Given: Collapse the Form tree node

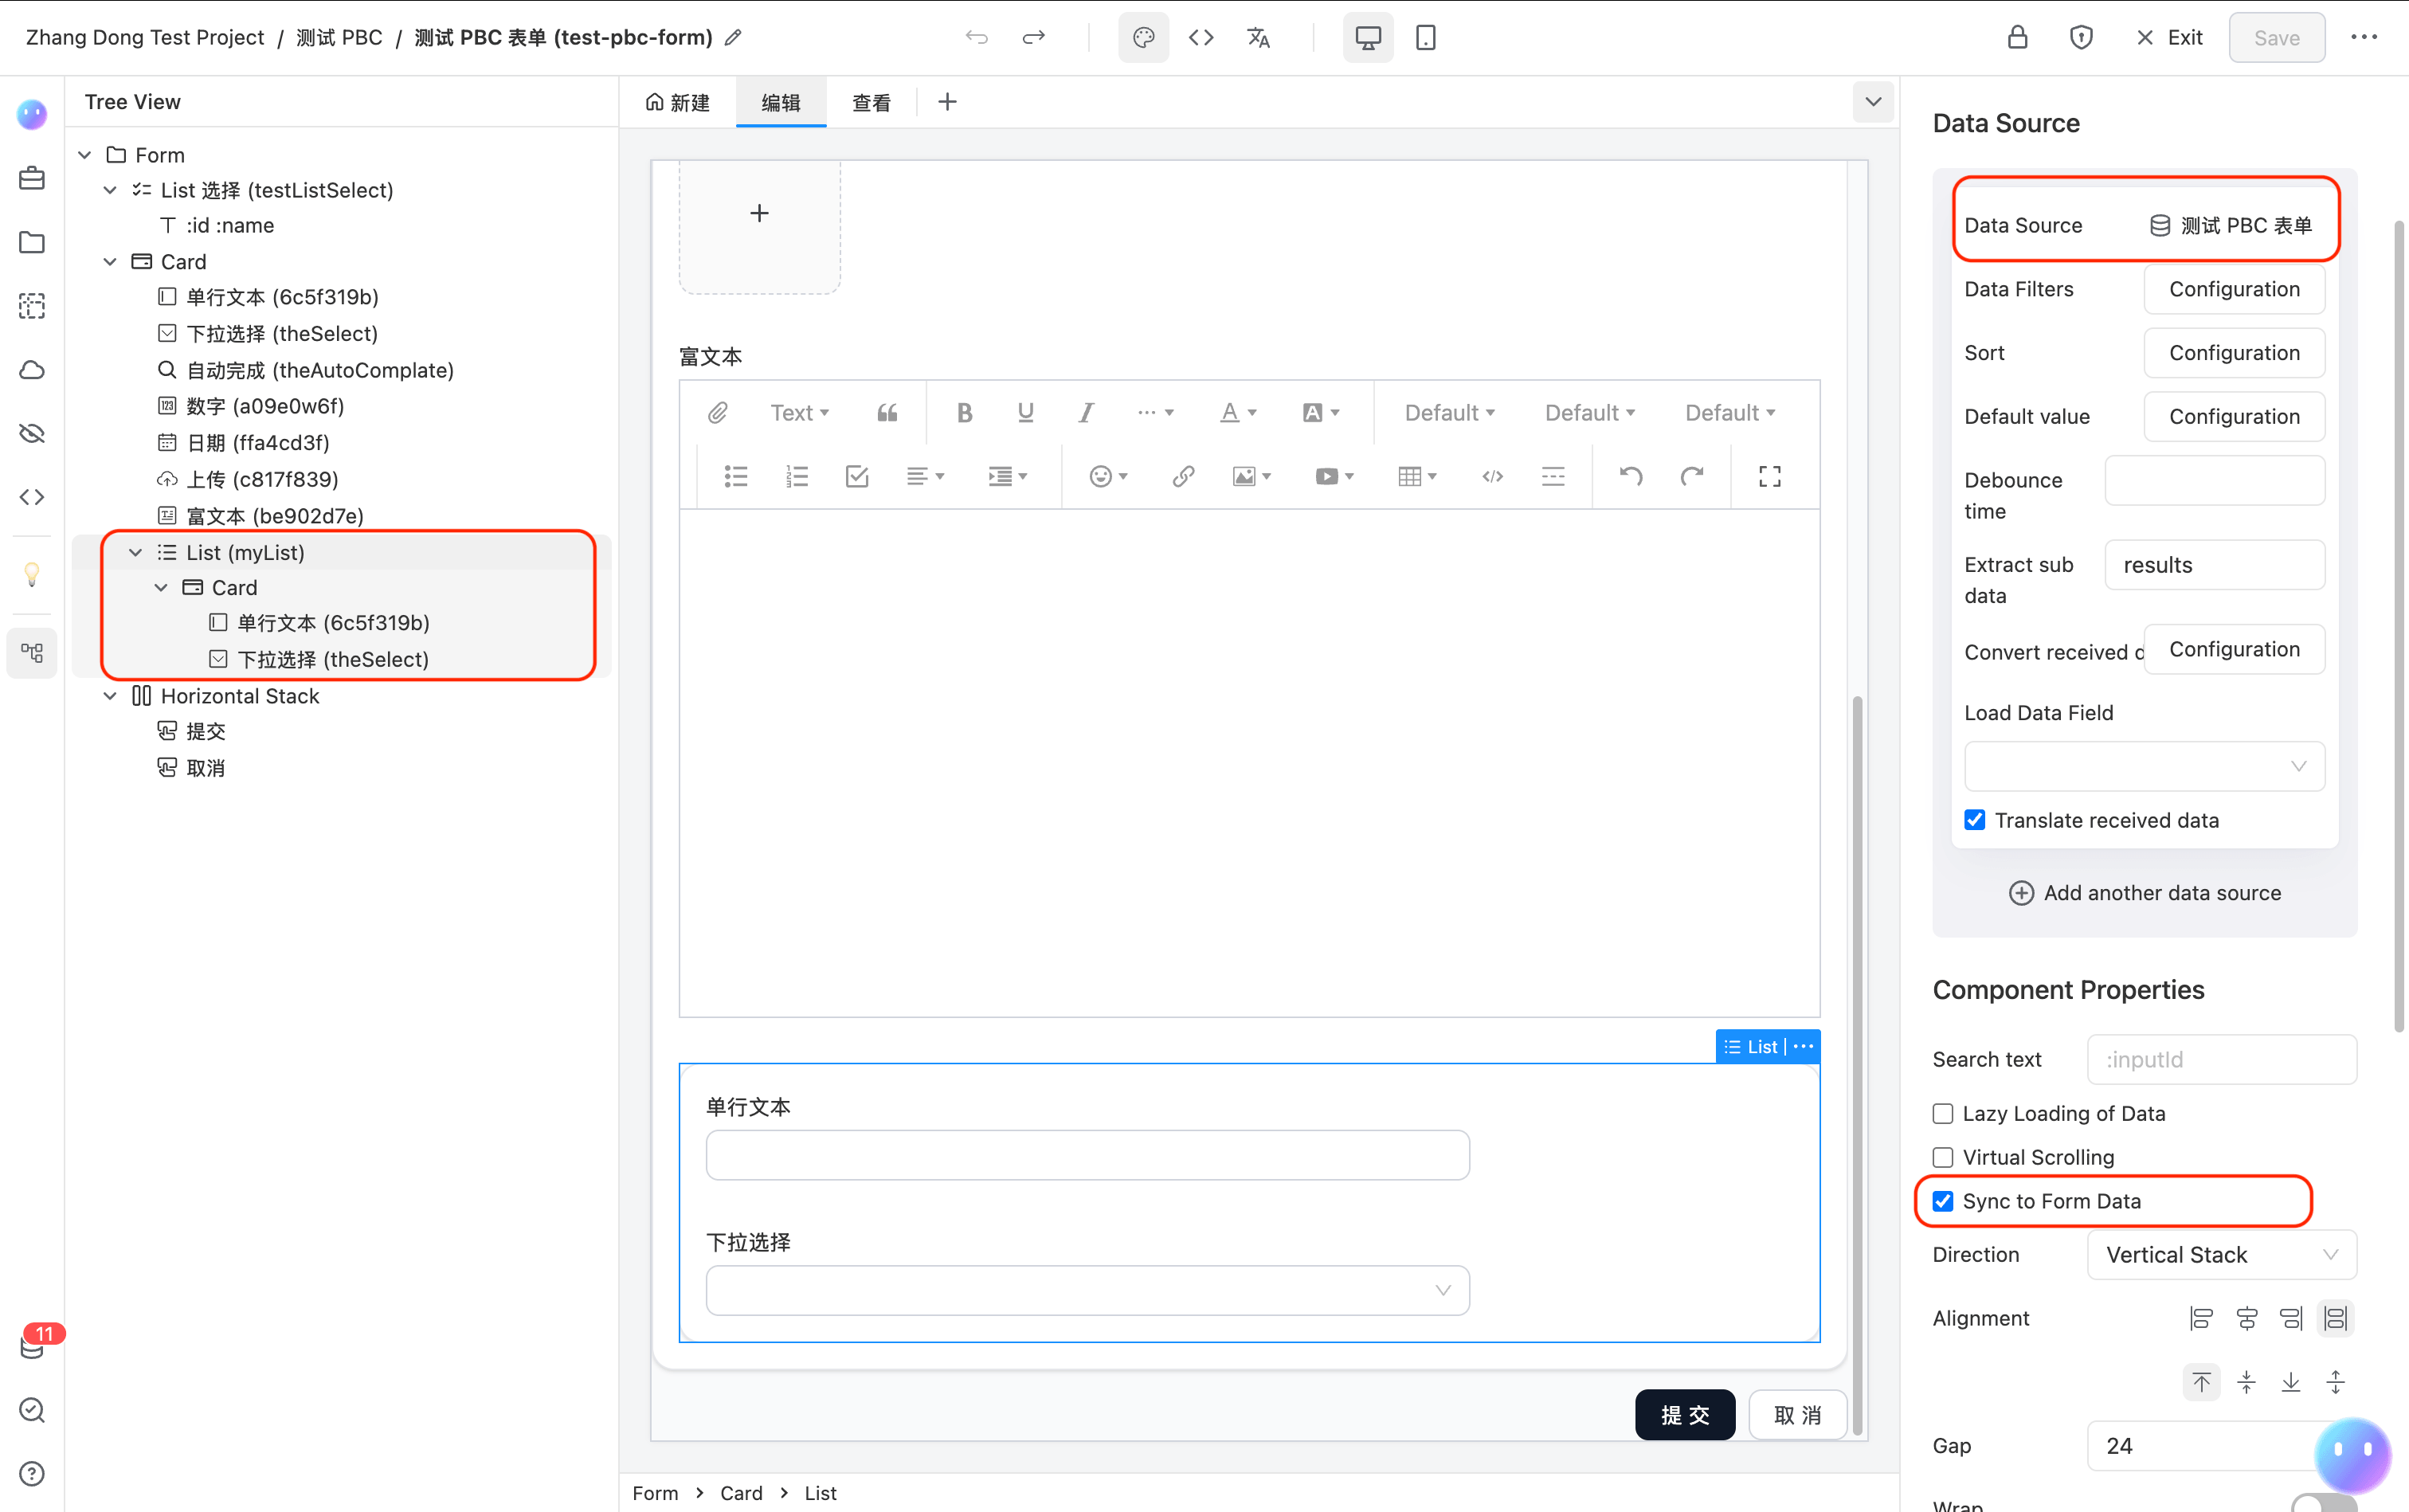Looking at the screenshot, I should (85, 155).
